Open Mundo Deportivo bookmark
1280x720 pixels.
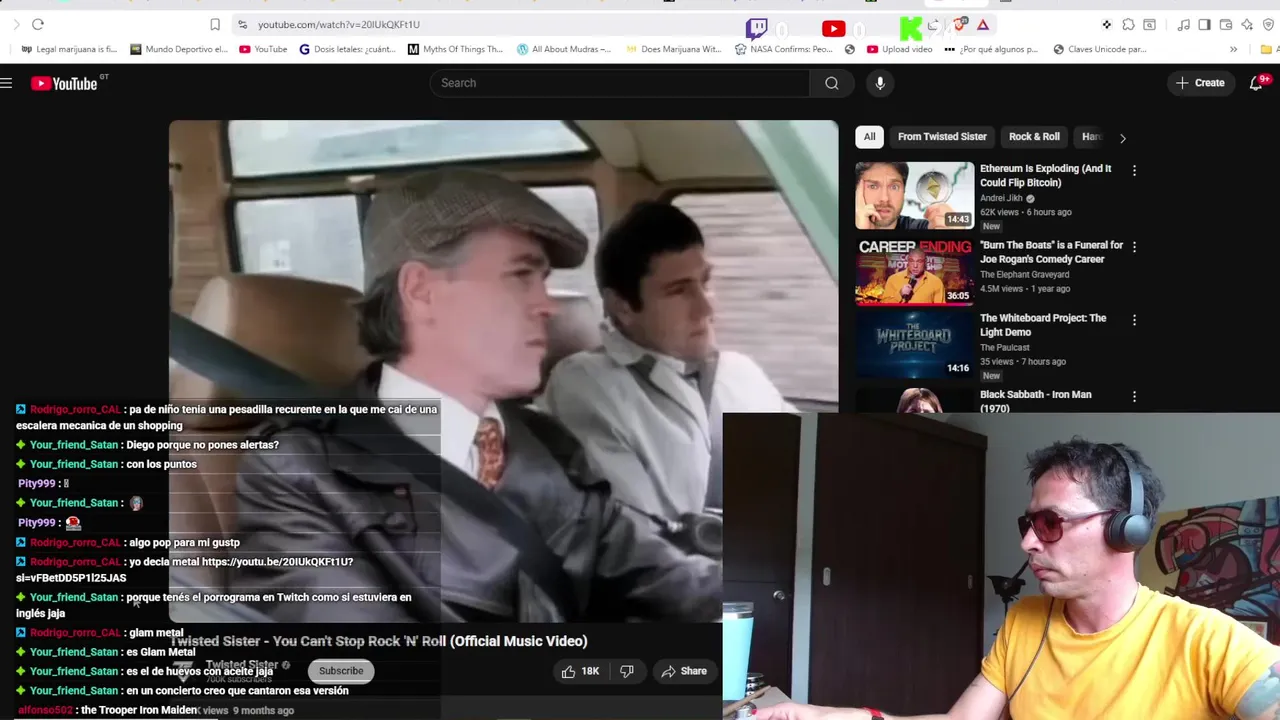point(179,49)
